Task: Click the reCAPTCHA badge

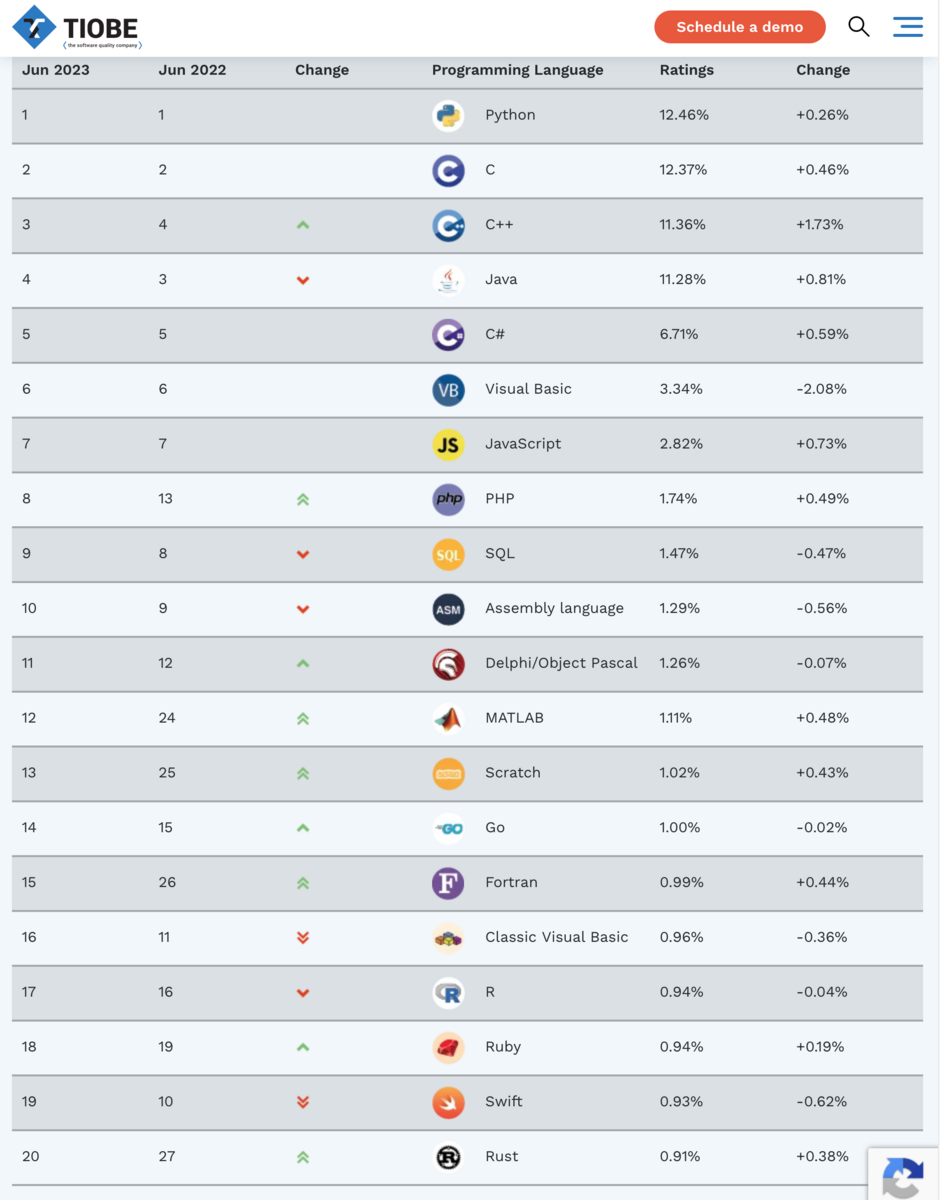Action: tap(903, 1173)
